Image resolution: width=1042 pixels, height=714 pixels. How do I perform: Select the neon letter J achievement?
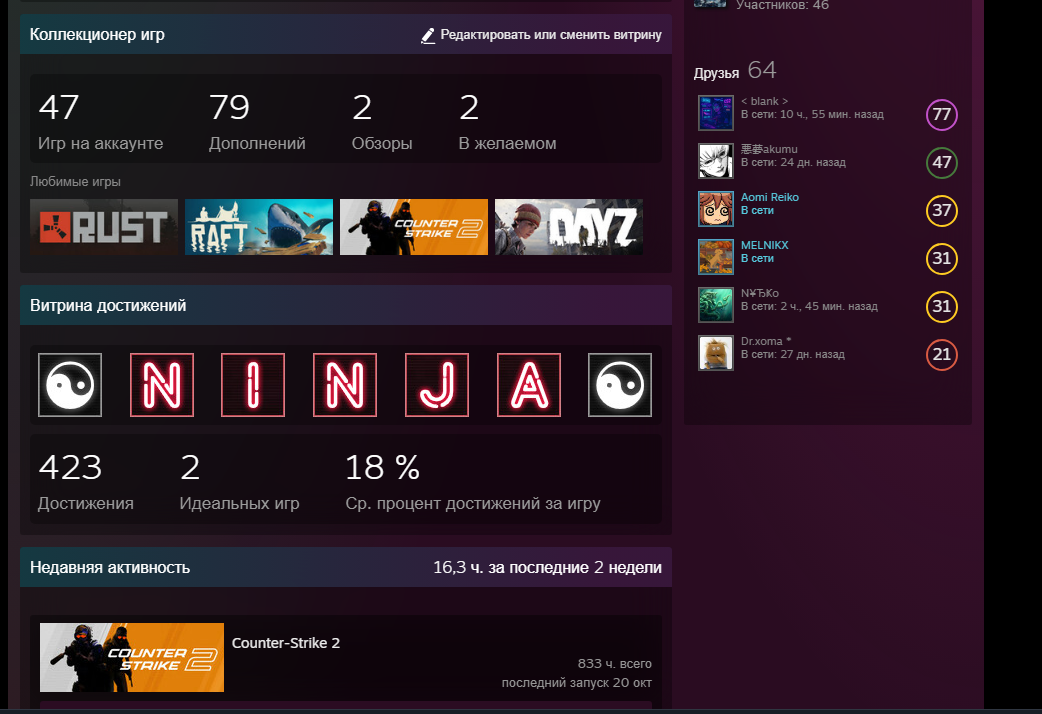pyautogui.click(x=437, y=385)
